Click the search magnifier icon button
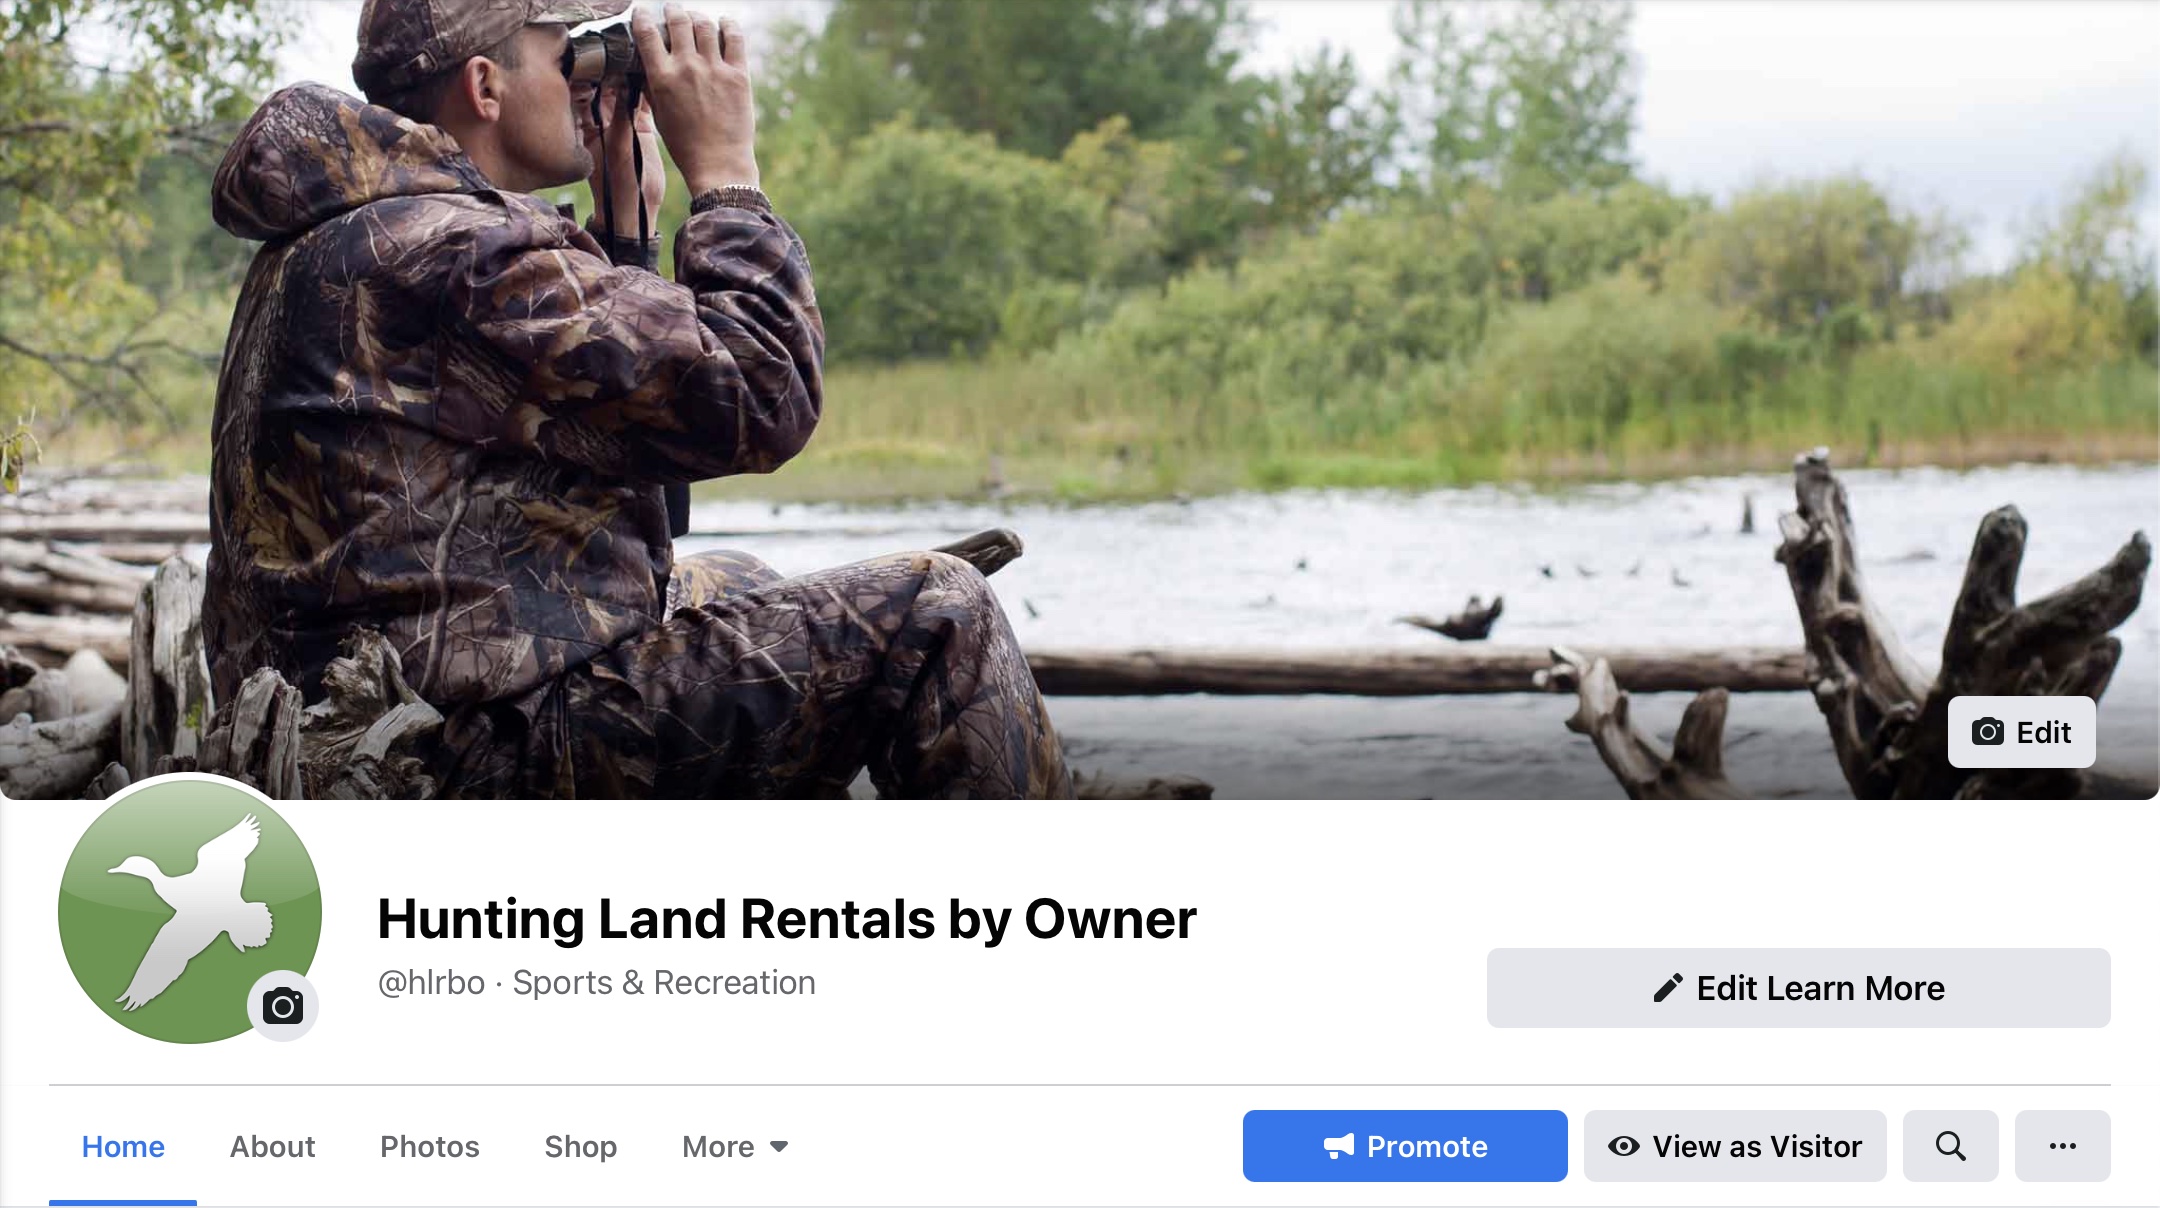This screenshot has height=1208, width=2160. [x=1950, y=1146]
